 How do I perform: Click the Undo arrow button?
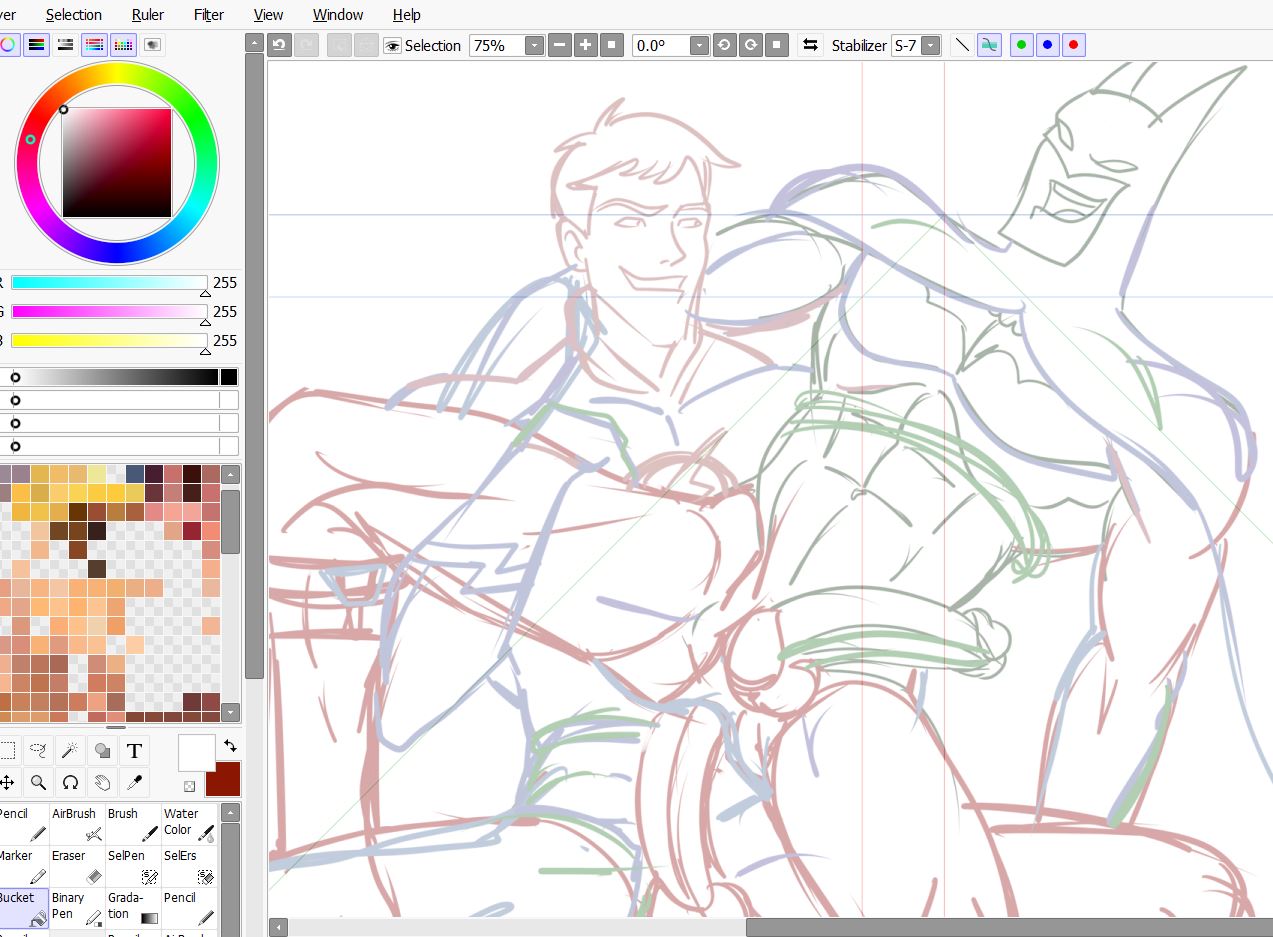coord(279,45)
